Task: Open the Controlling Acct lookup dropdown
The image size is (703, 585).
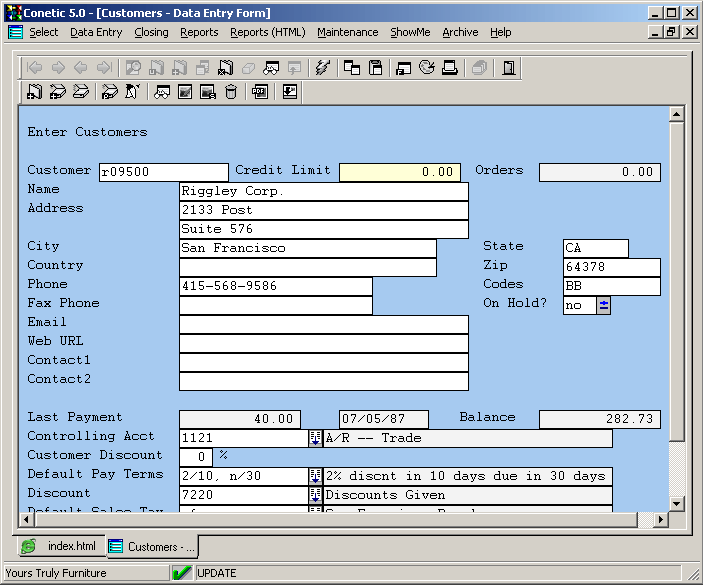Action: click(315, 438)
